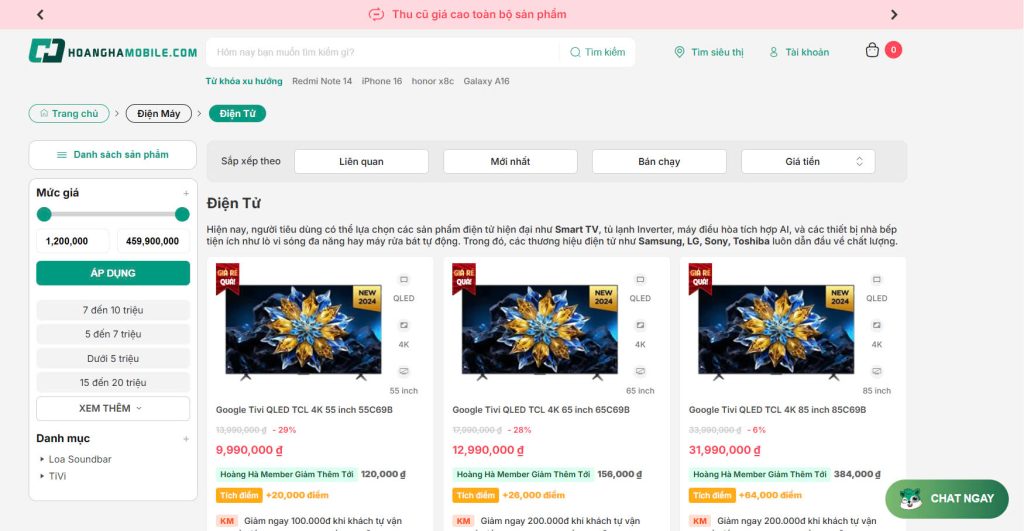Sort by Bán chạy
1024x531 pixels.
tap(659, 161)
